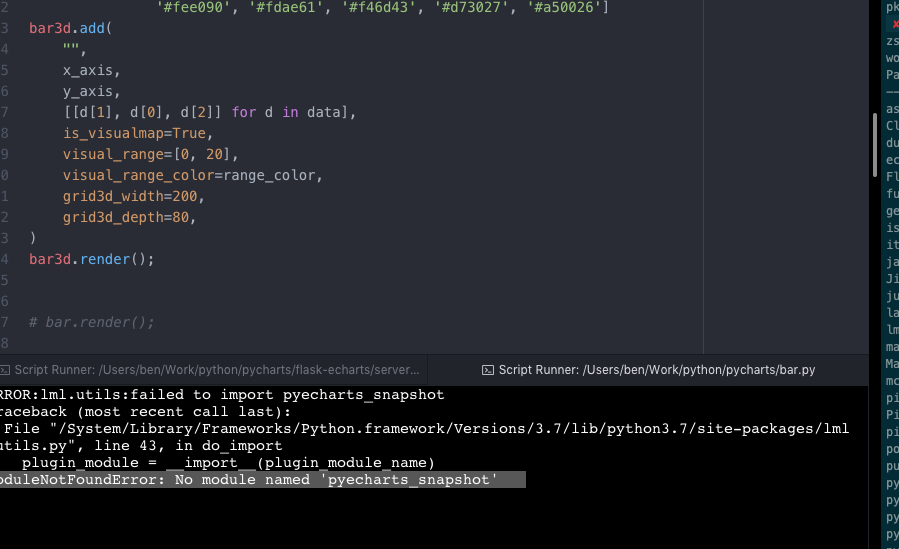
Task: Open the bar.py Script Runner tab
Action: point(648,370)
